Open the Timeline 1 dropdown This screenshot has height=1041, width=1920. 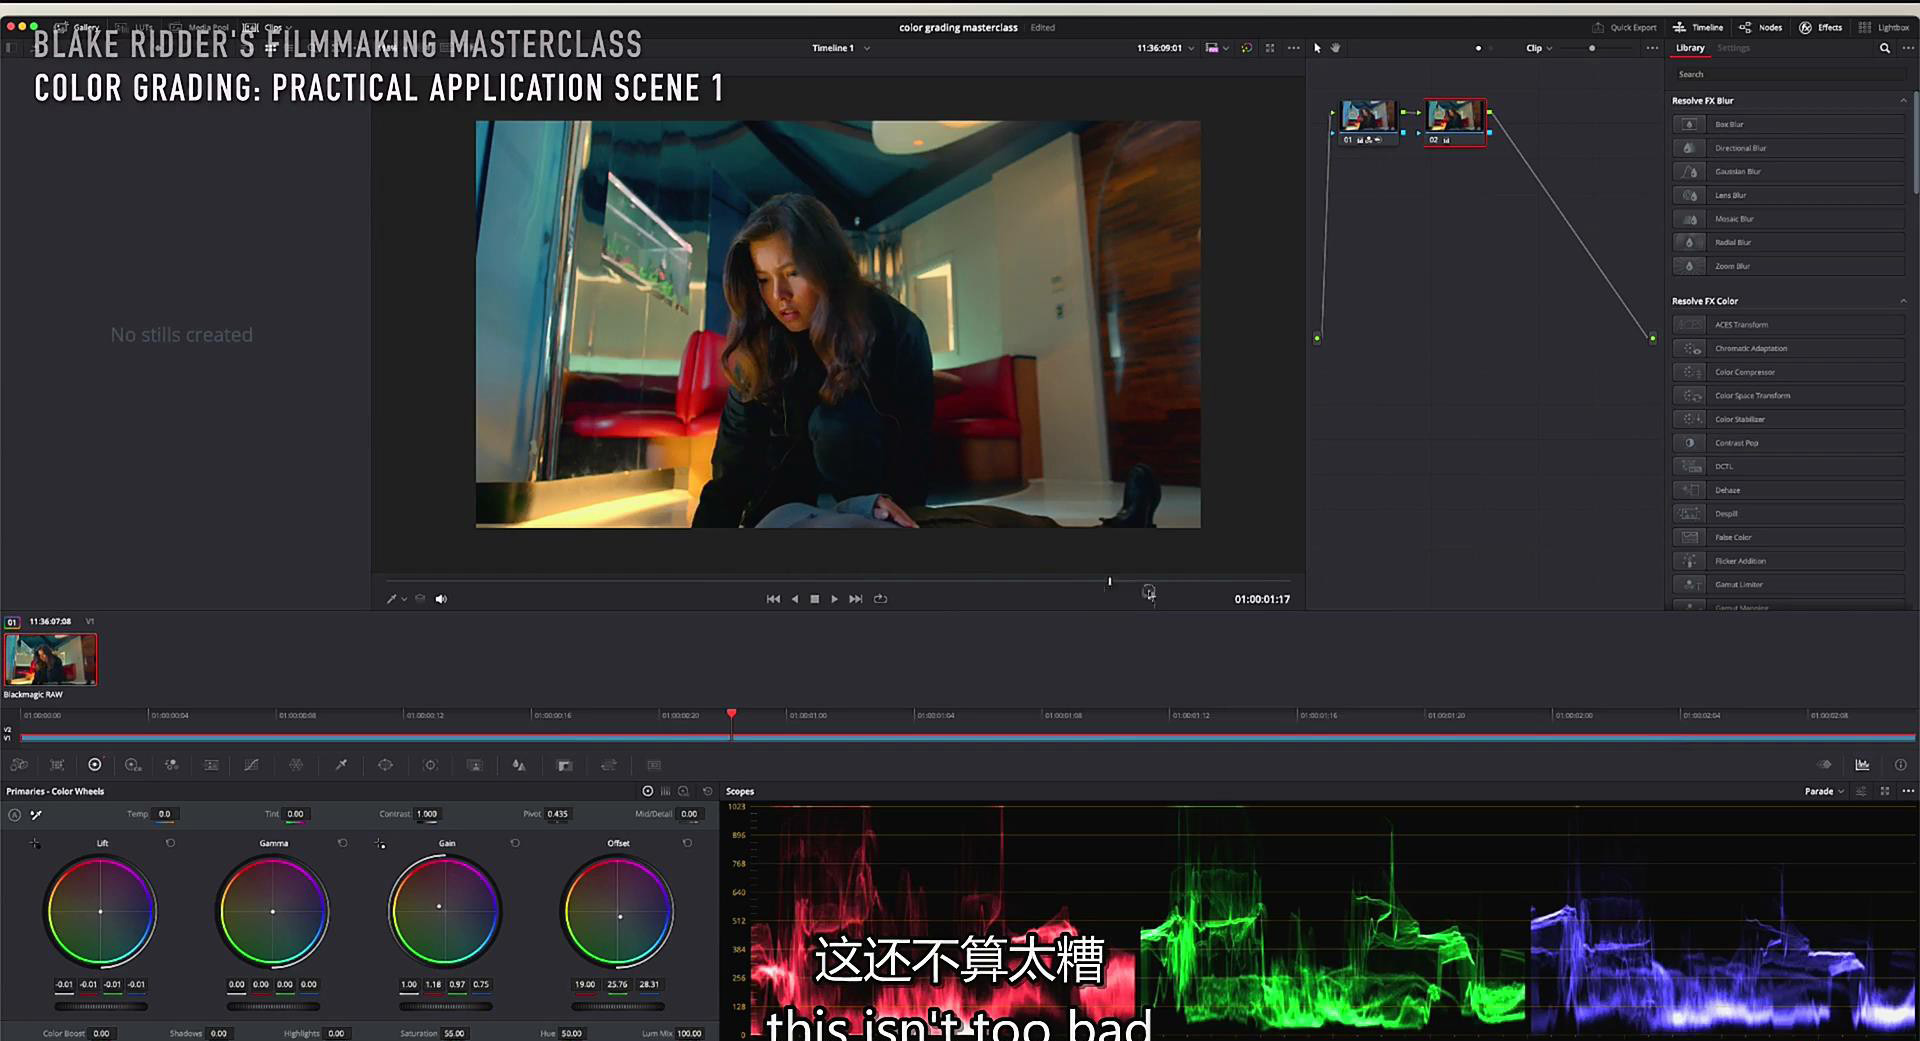[x=840, y=48]
